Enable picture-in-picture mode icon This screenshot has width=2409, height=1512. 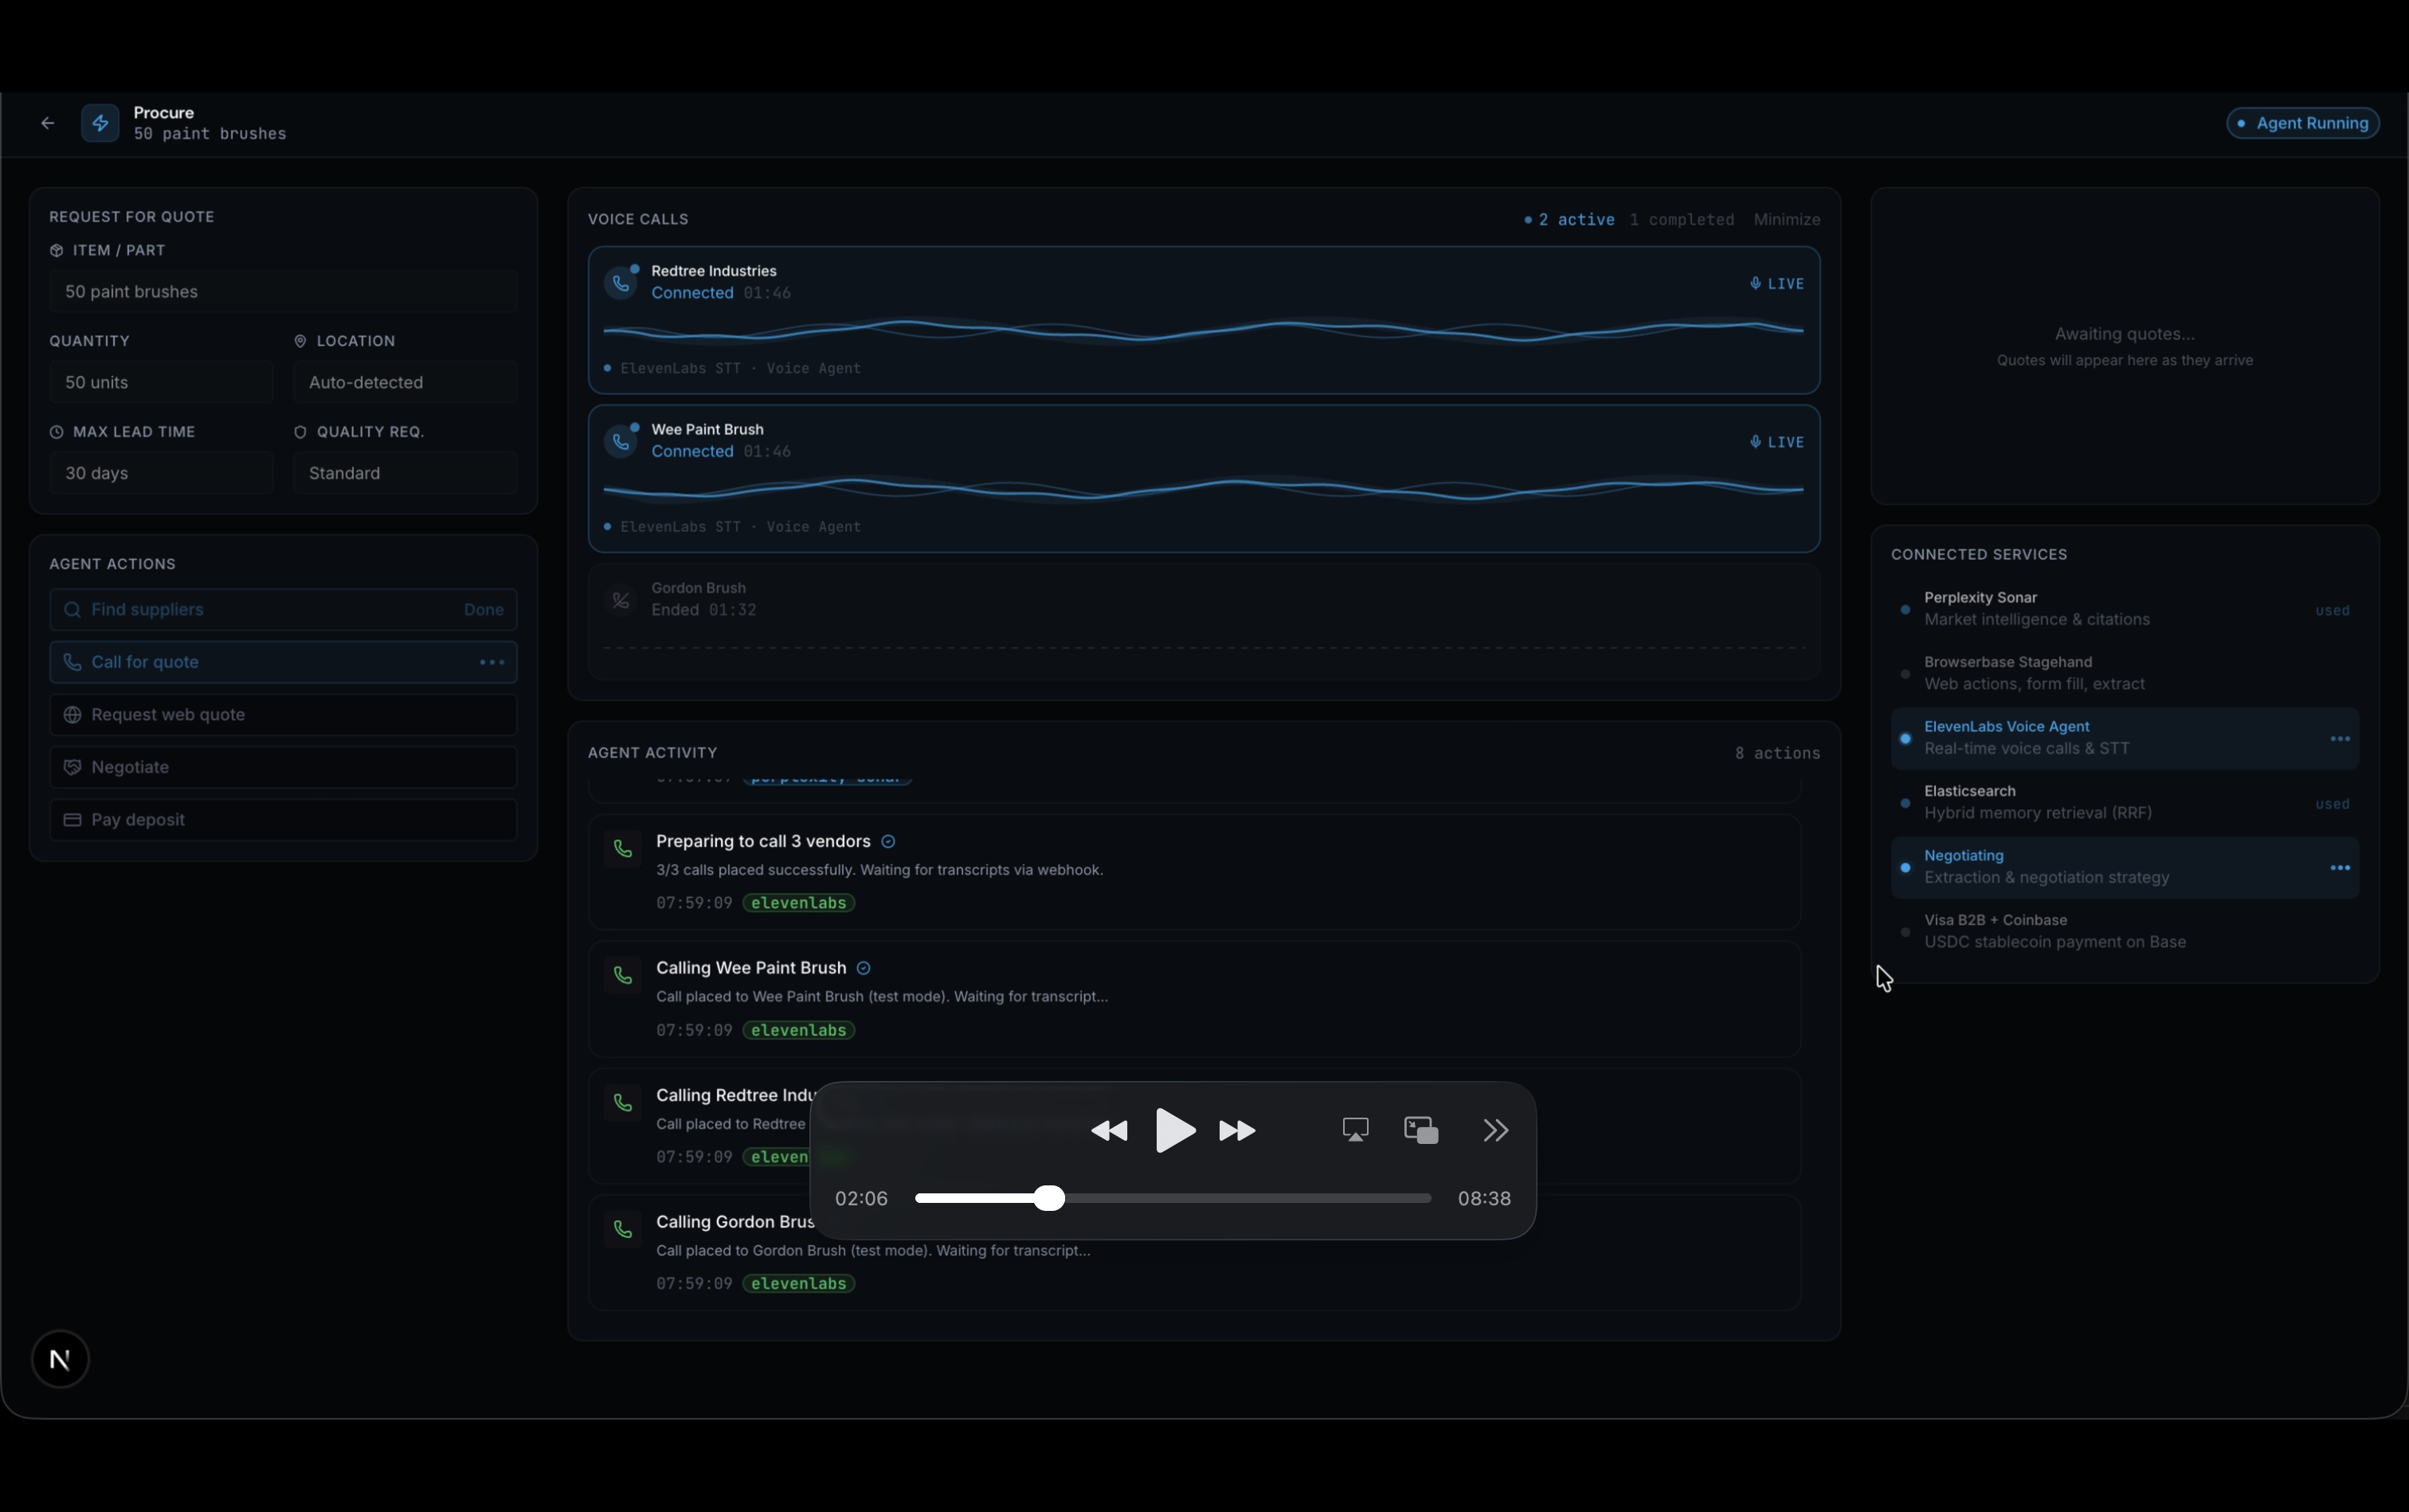coord(1421,1130)
